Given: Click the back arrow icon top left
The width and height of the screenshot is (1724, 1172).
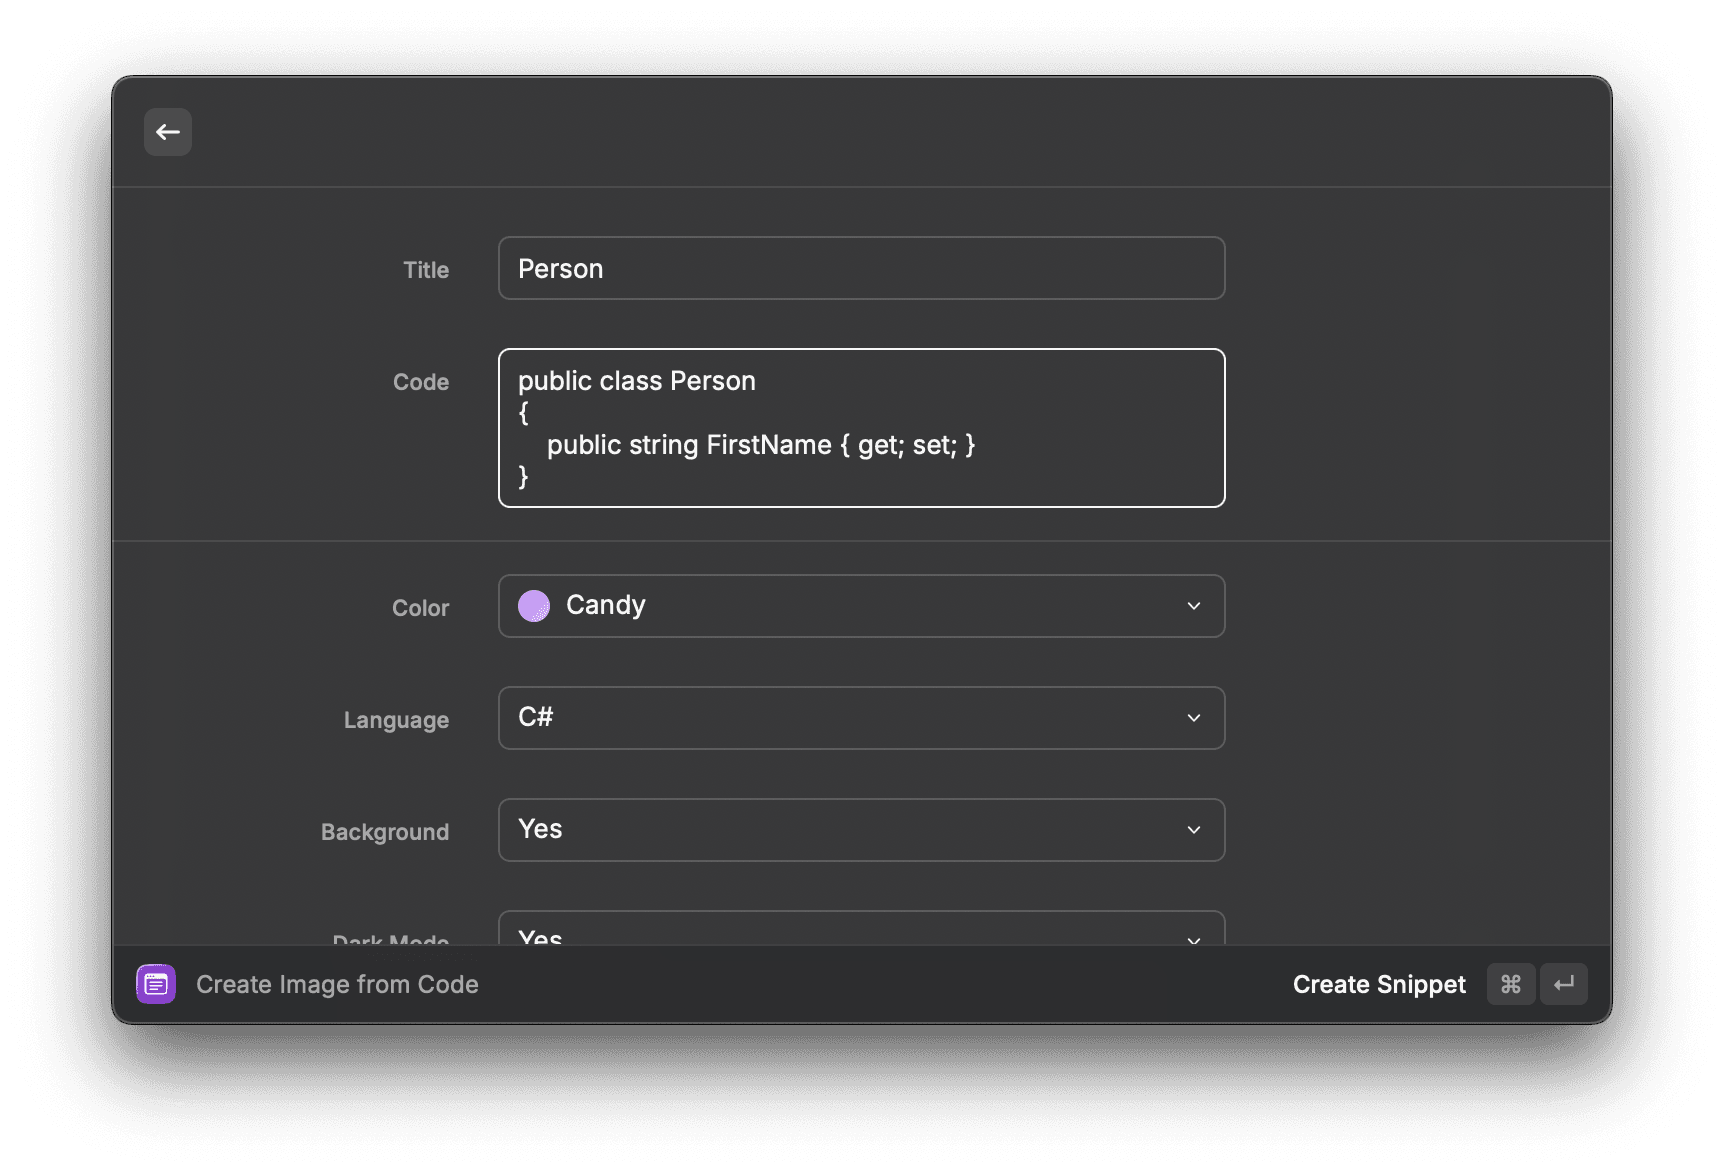Looking at the screenshot, I should point(167,131).
